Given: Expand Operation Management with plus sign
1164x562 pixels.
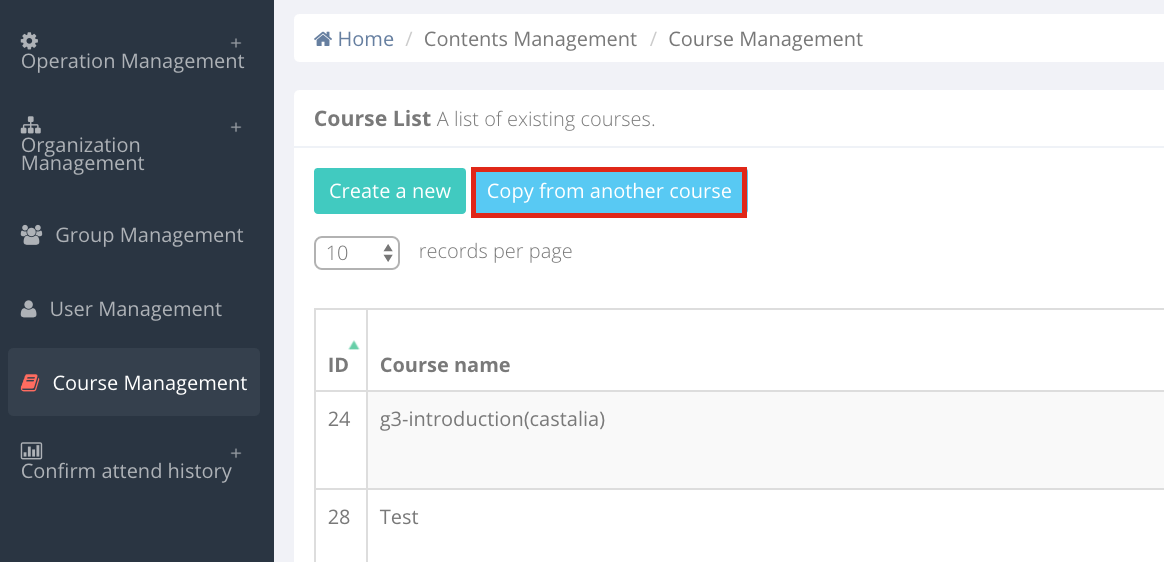Looking at the screenshot, I should [236, 42].
